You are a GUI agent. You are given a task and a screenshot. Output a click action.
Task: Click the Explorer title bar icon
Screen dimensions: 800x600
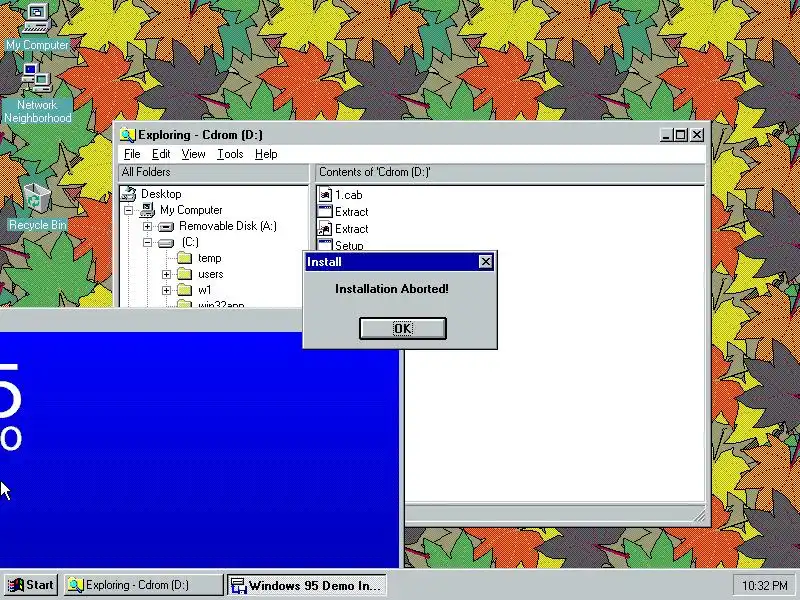click(127, 135)
